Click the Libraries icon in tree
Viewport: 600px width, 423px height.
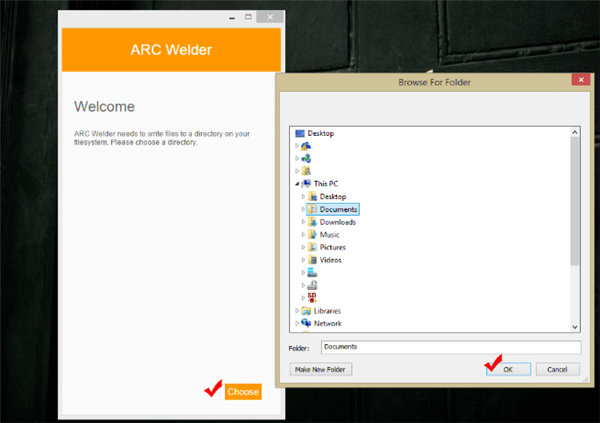click(305, 311)
